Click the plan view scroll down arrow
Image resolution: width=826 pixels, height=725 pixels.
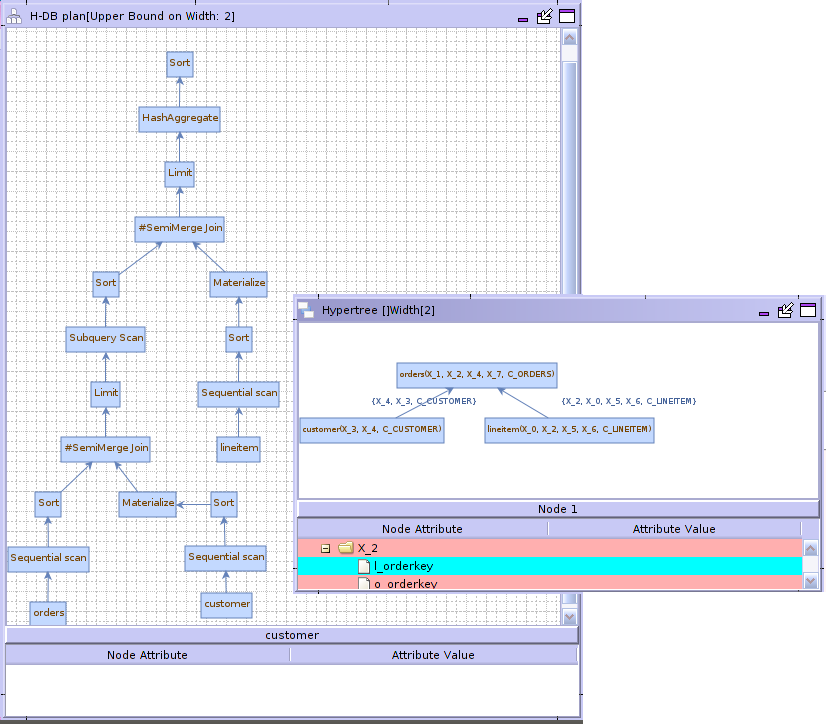569,616
